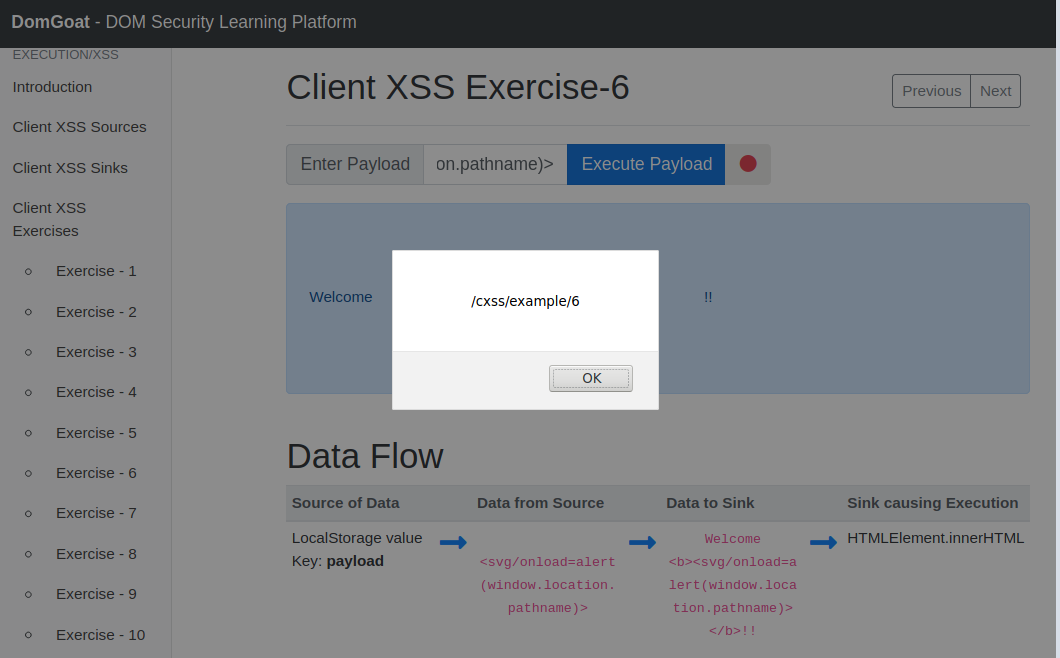Click OK in the alert dialog

590,378
